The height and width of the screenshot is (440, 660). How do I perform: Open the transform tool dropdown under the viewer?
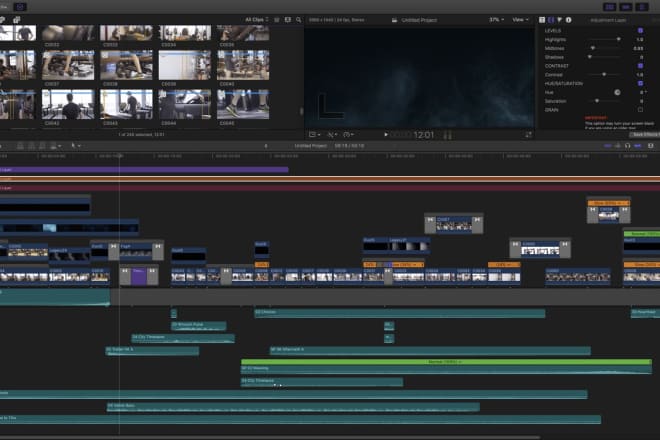(x=315, y=135)
